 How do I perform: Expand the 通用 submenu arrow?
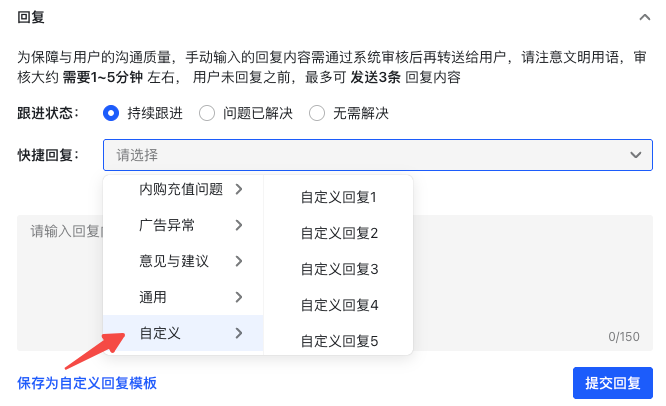click(239, 297)
